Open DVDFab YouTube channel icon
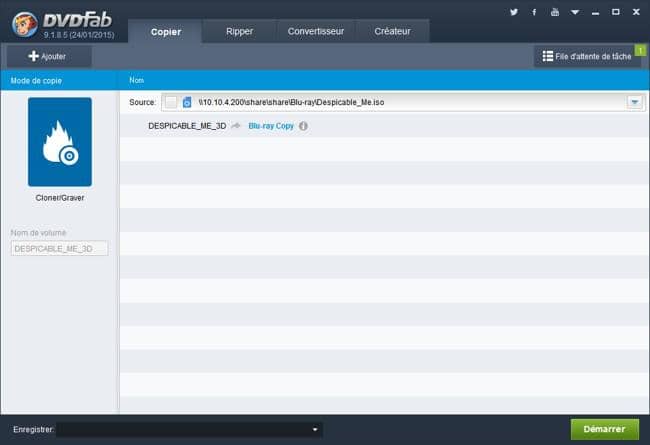Viewport: 650px width, 445px height. coord(555,12)
